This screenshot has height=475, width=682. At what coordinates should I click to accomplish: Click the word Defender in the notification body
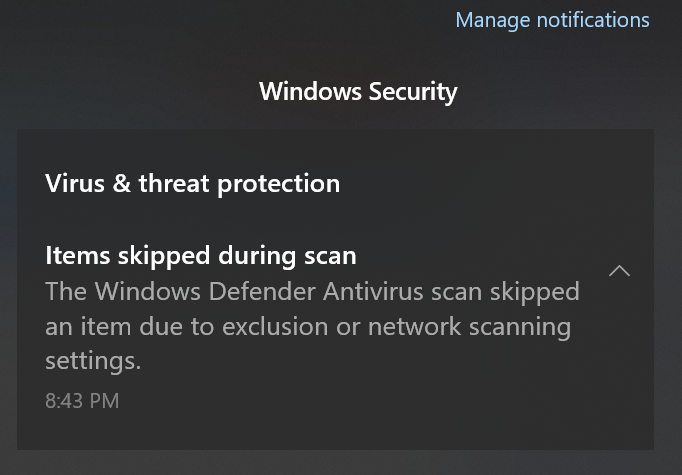coord(262,291)
